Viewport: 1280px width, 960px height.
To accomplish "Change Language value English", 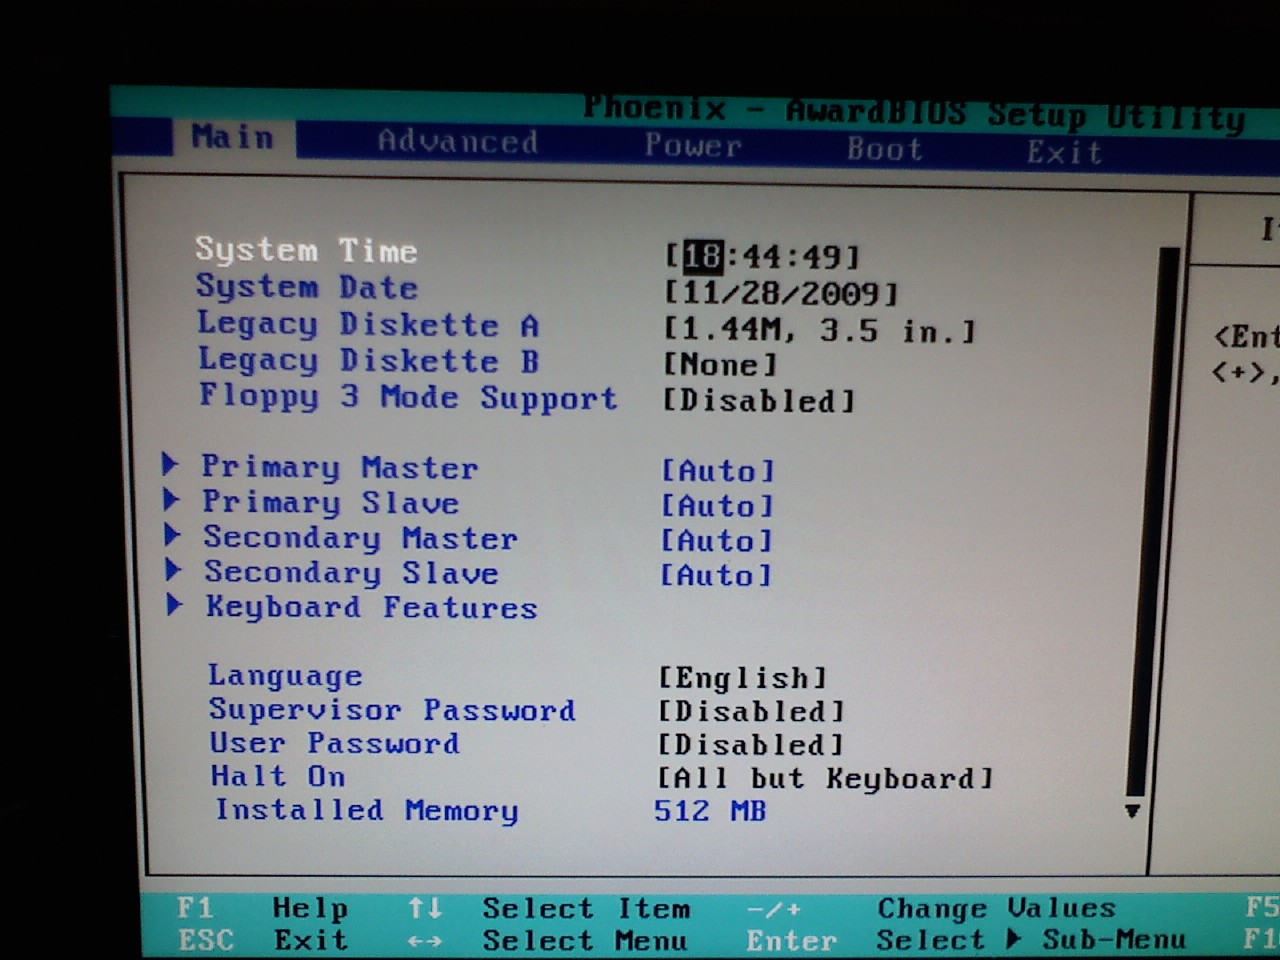I will pos(743,678).
